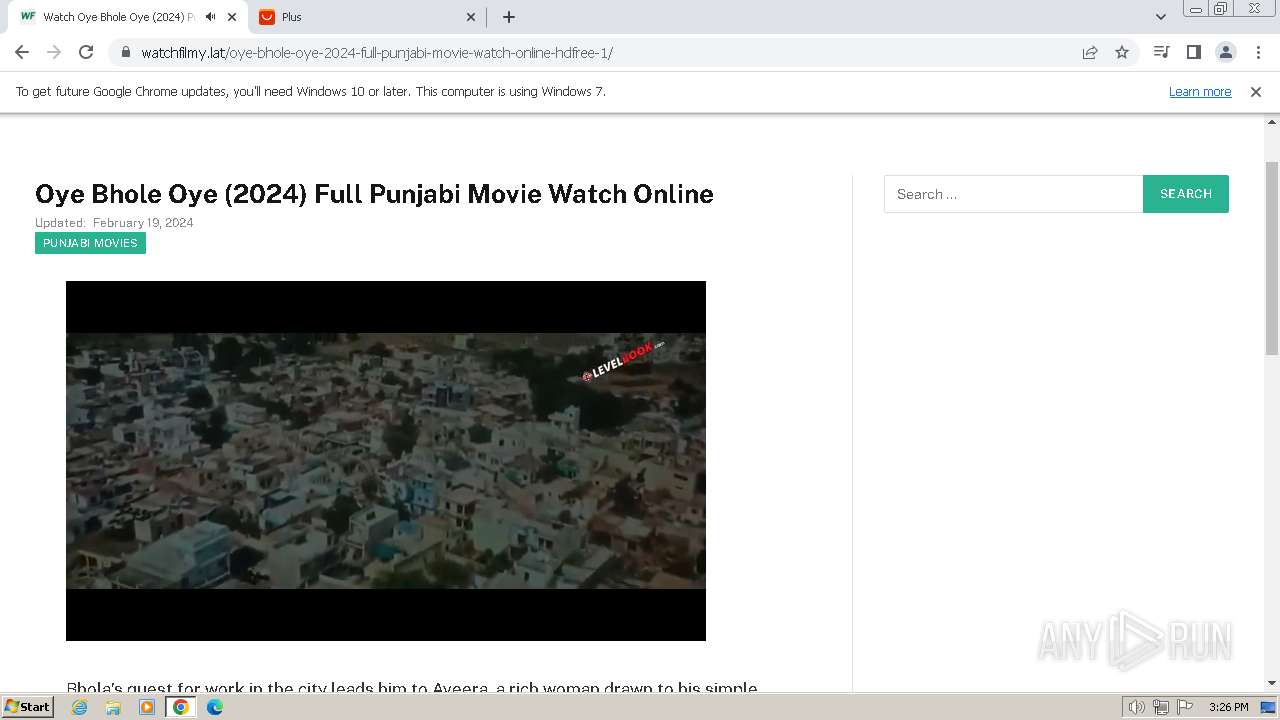Open the network icon in system tray
Image resolution: width=1280 pixels, height=720 pixels.
1161,707
